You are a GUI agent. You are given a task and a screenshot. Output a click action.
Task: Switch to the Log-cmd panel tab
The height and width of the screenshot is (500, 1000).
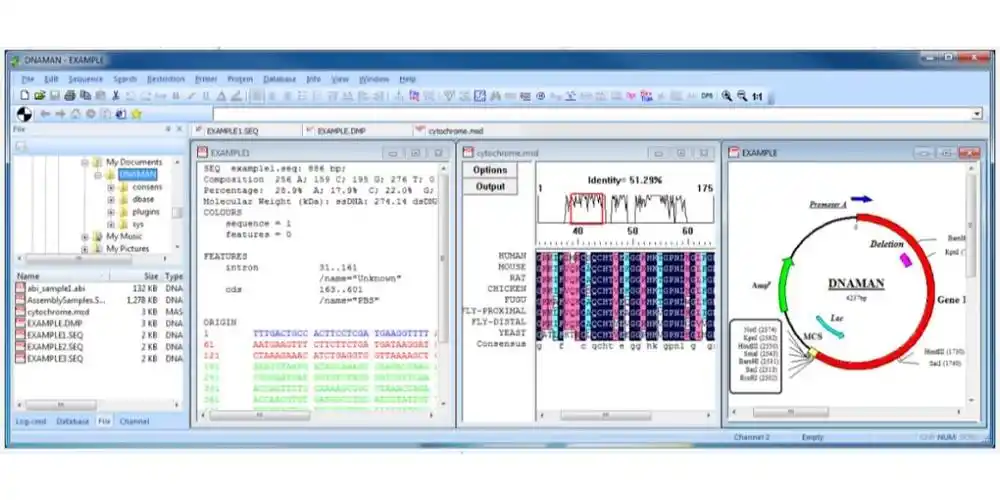(x=31, y=422)
